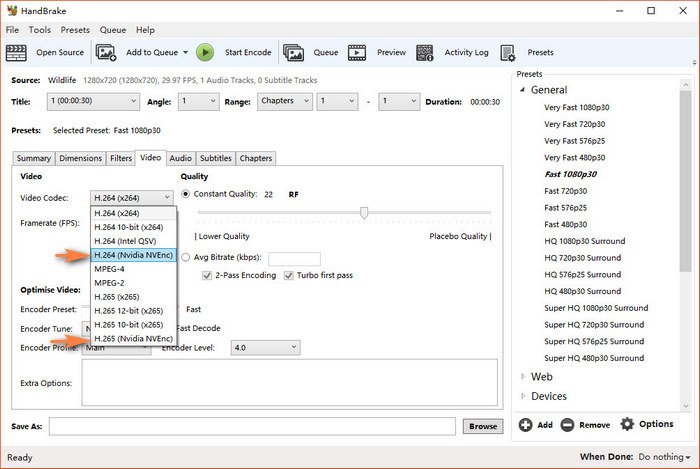Screen dimensions: 700x469
Task: Select Avg Bitrate radio button
Action: 186,257
